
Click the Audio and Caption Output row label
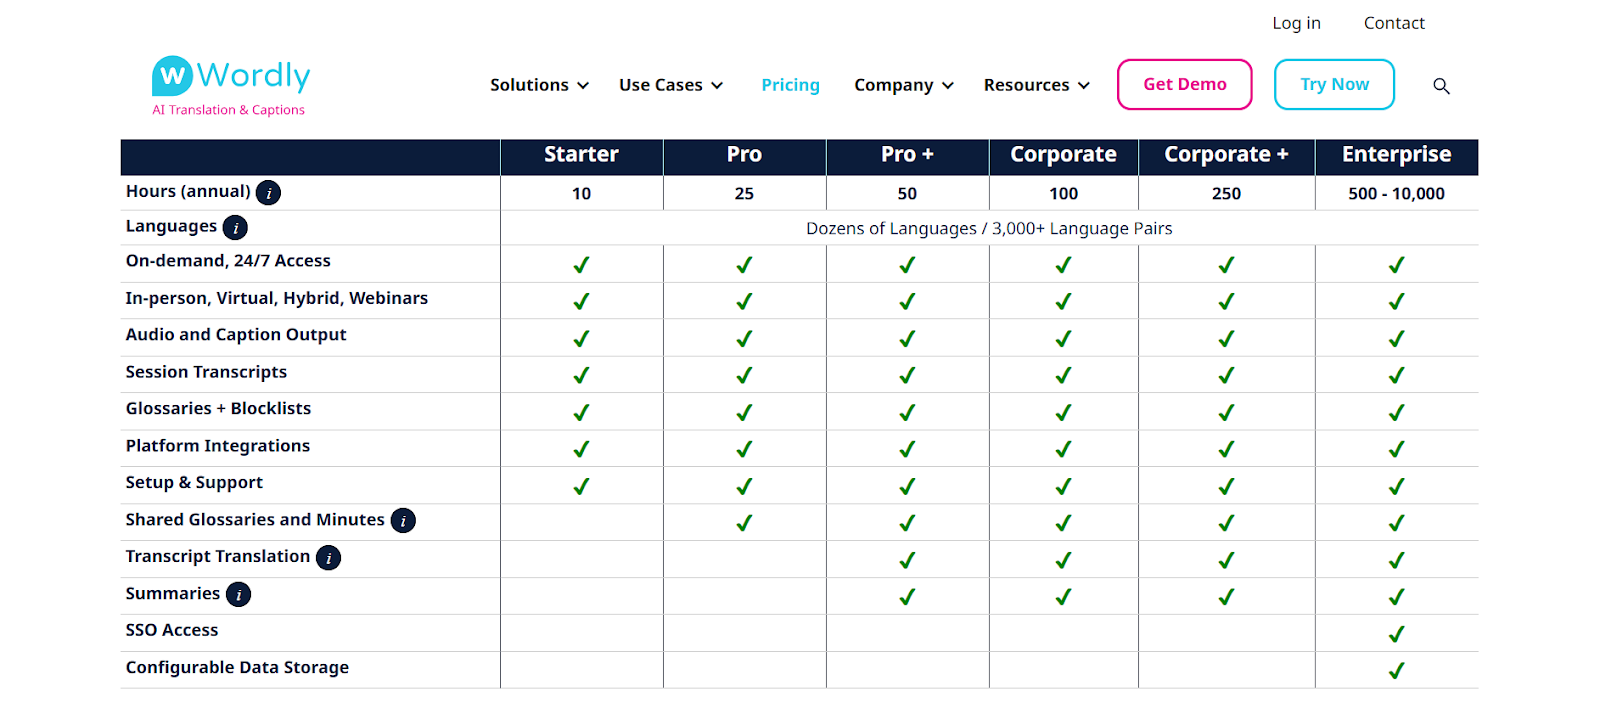[x=236, y=335]
